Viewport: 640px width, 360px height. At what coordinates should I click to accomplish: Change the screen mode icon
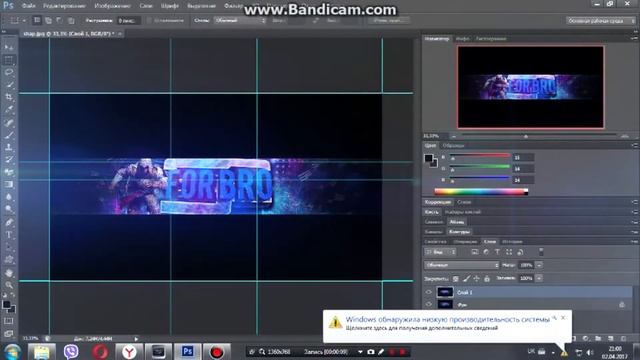(x=9, y=333)
